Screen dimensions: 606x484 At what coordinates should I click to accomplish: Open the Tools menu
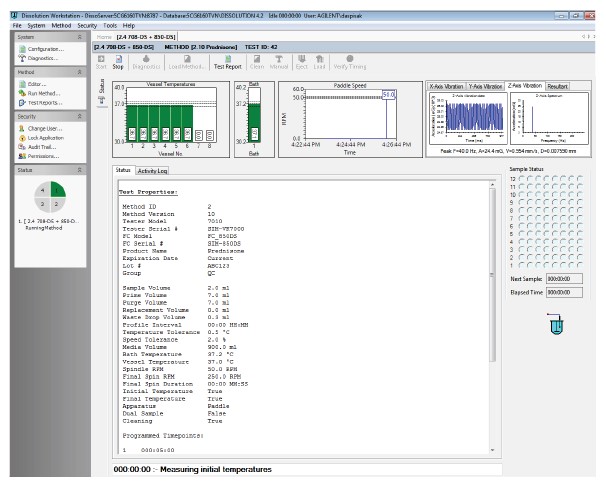pos(110,26)
